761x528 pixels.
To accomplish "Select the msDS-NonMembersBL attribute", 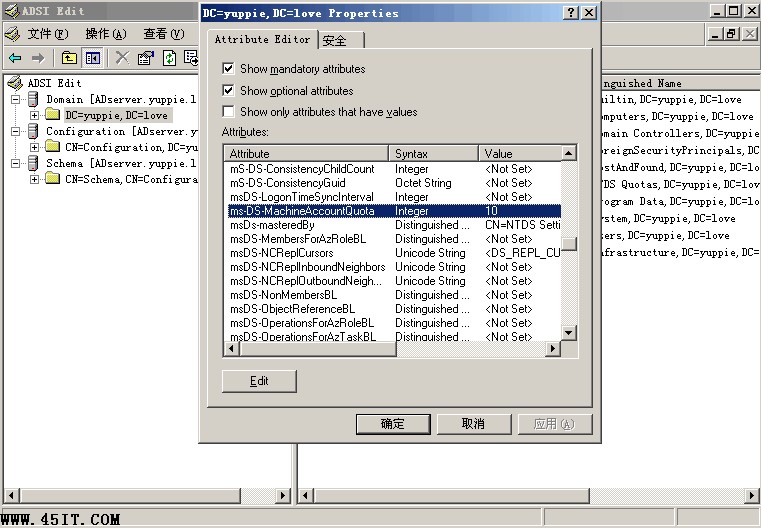I will click(283, 295).
